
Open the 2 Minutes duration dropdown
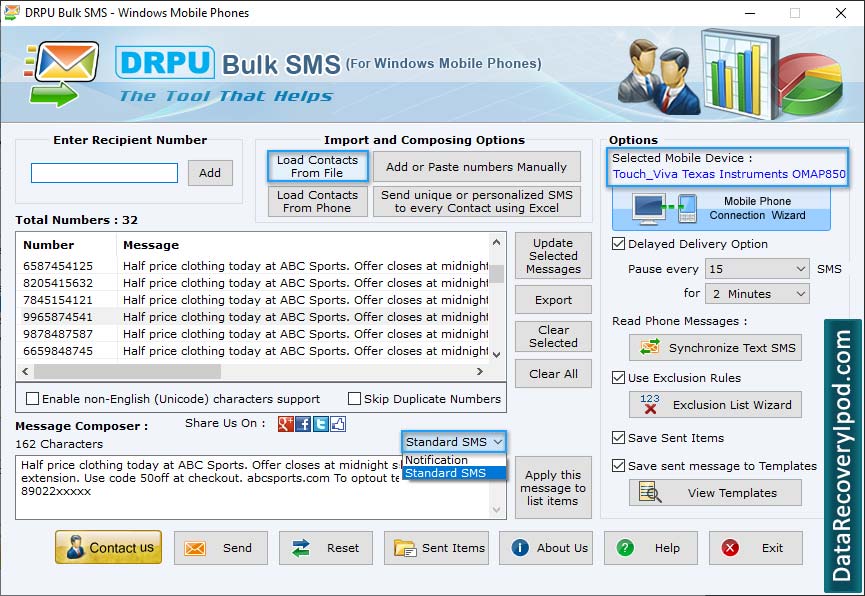[757, 294]
